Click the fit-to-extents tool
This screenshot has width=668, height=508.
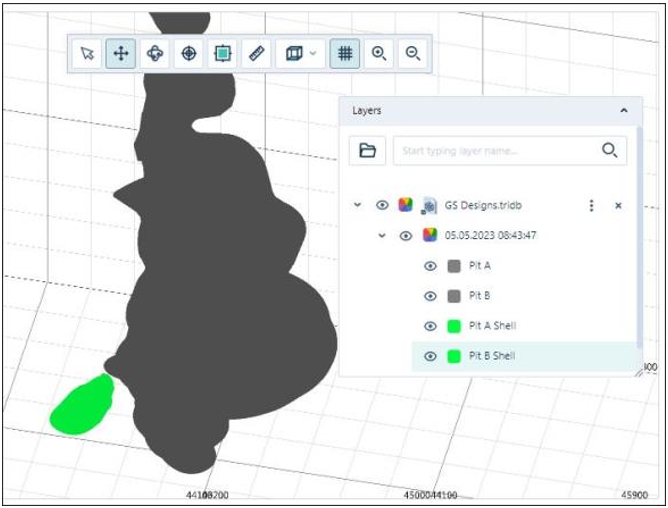pyautogui.click(x=222, y=54)
